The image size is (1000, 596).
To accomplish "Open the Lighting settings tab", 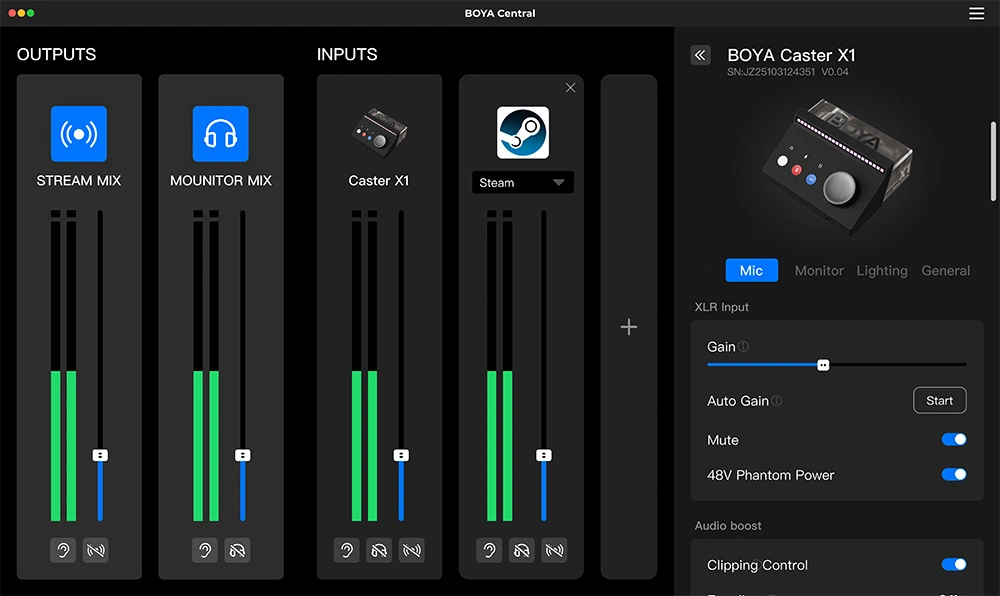I will tap(882, 270).
